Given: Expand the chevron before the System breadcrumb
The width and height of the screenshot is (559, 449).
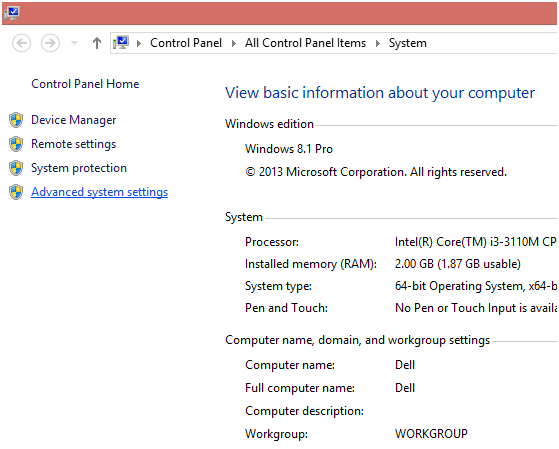Looking at the screenshot, I should coord(378,44).
